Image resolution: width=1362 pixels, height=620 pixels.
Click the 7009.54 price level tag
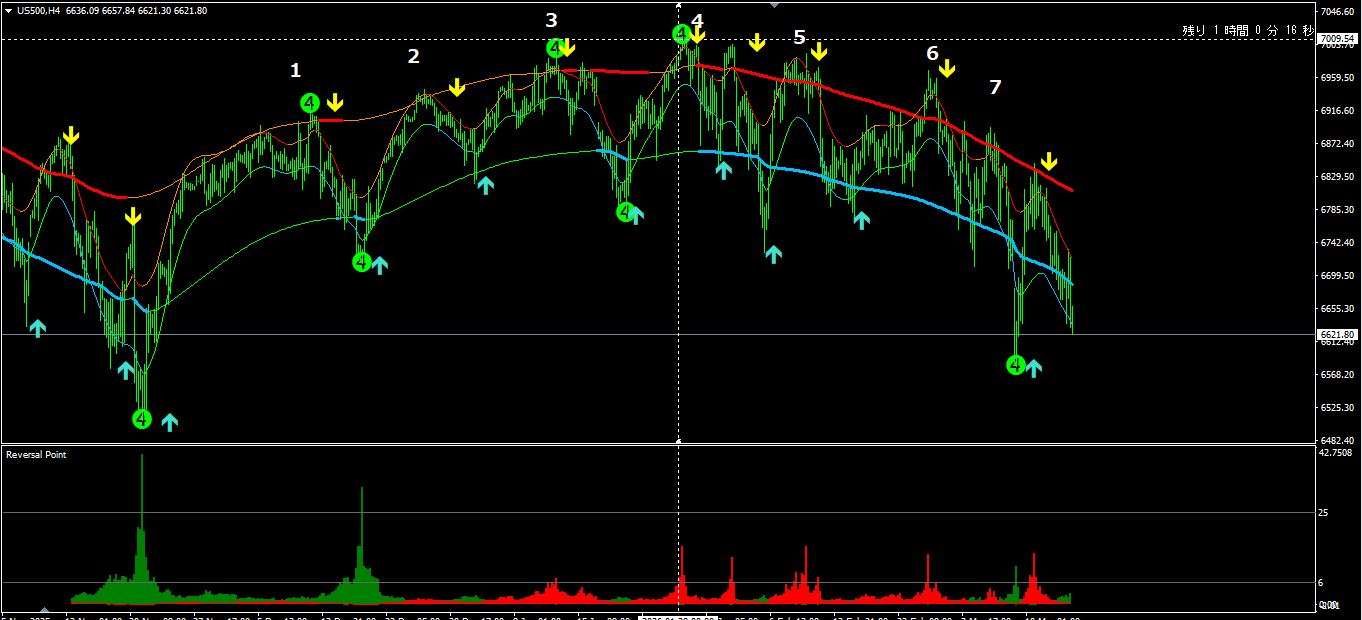tap(1337, 39)
